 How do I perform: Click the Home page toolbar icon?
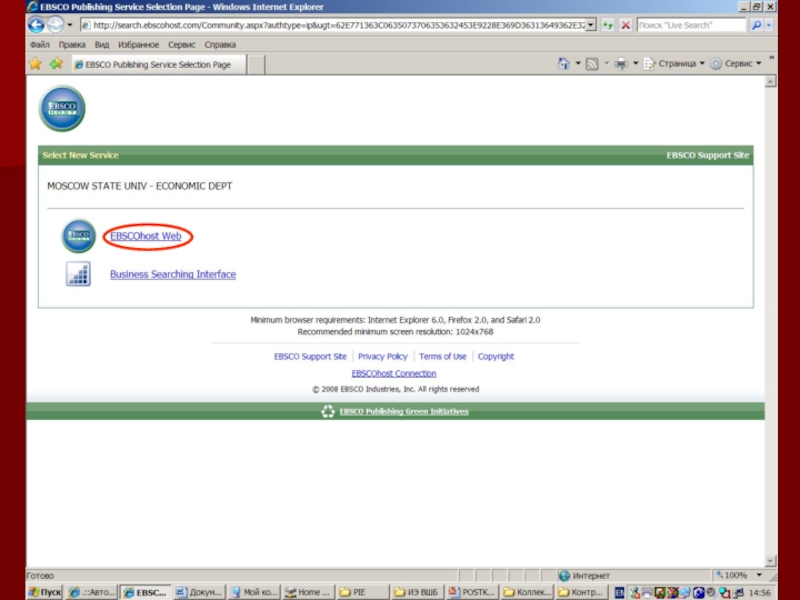point(564,64)
